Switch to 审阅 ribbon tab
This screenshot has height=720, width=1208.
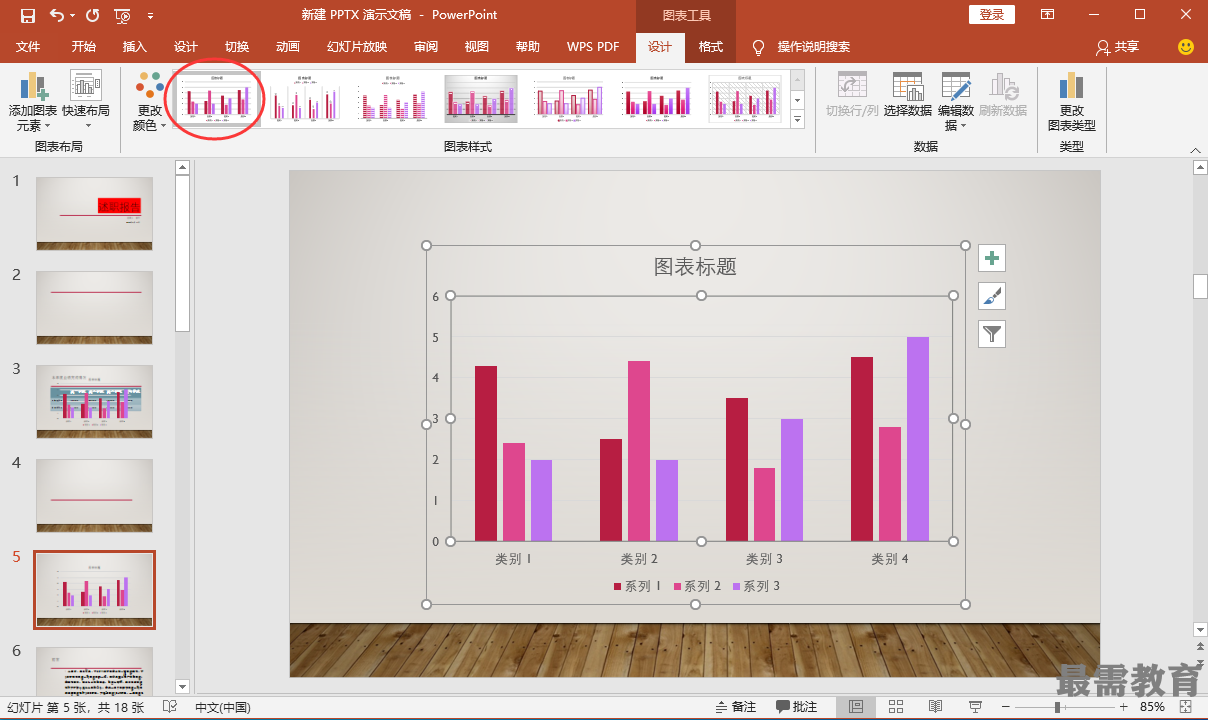[426, 47]
